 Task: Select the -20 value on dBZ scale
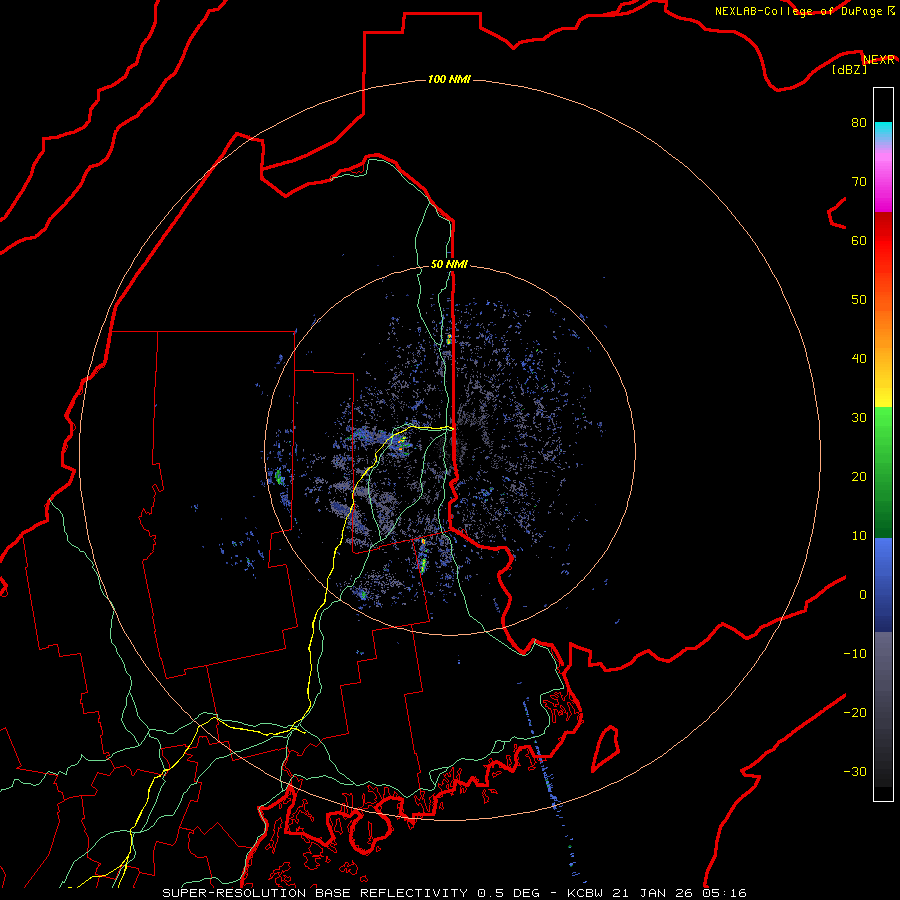tap(855, 713)
